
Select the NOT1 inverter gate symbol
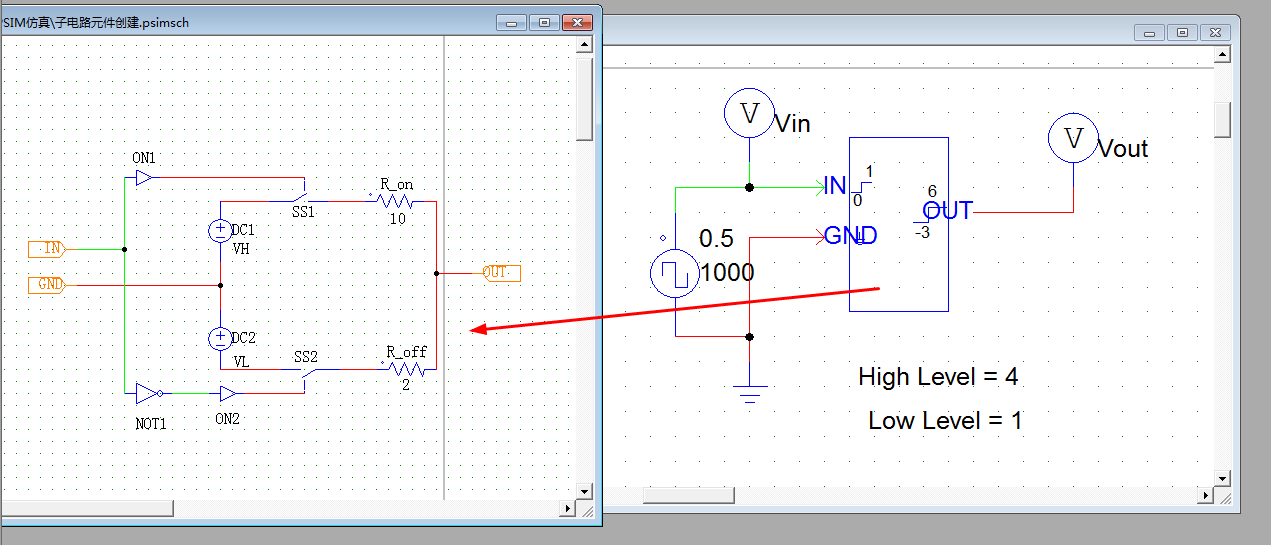[x=148, y=393]
